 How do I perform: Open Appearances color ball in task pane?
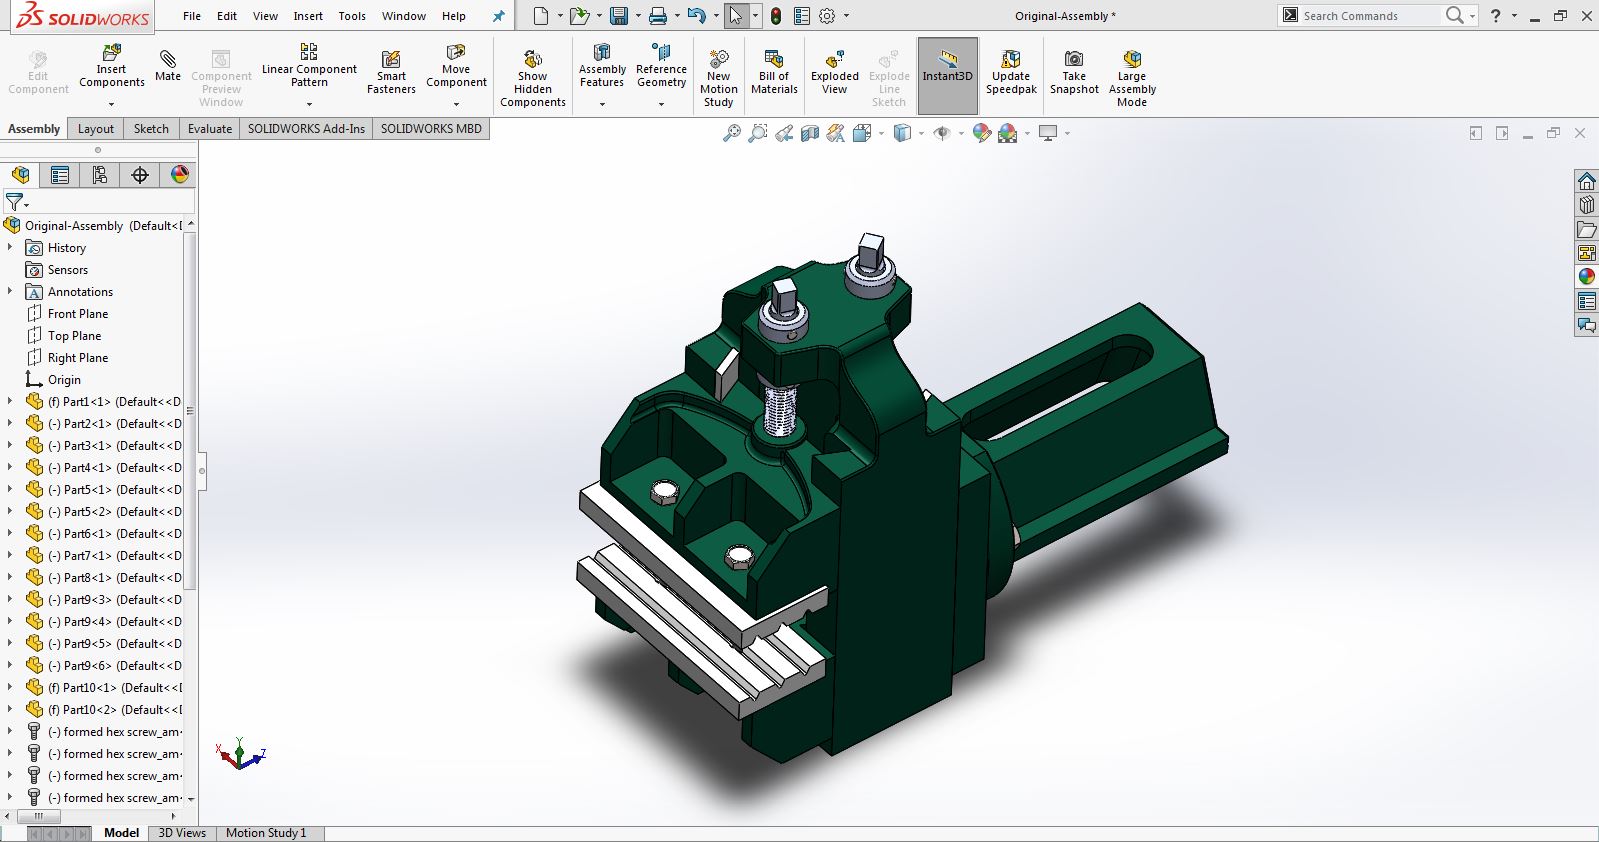(x=1587, y=277)
